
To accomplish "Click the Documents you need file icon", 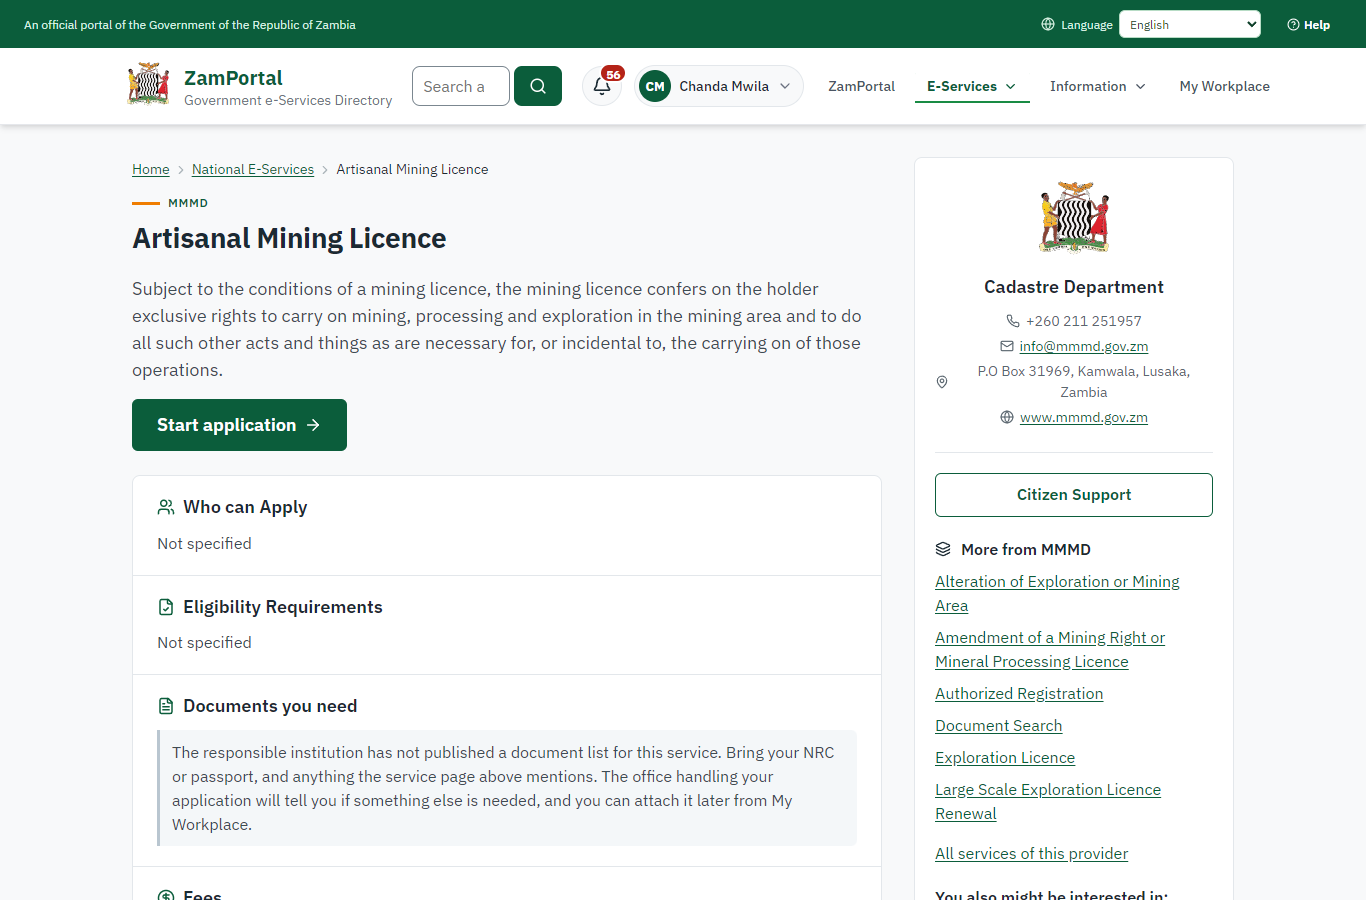I will click(166, 706).
